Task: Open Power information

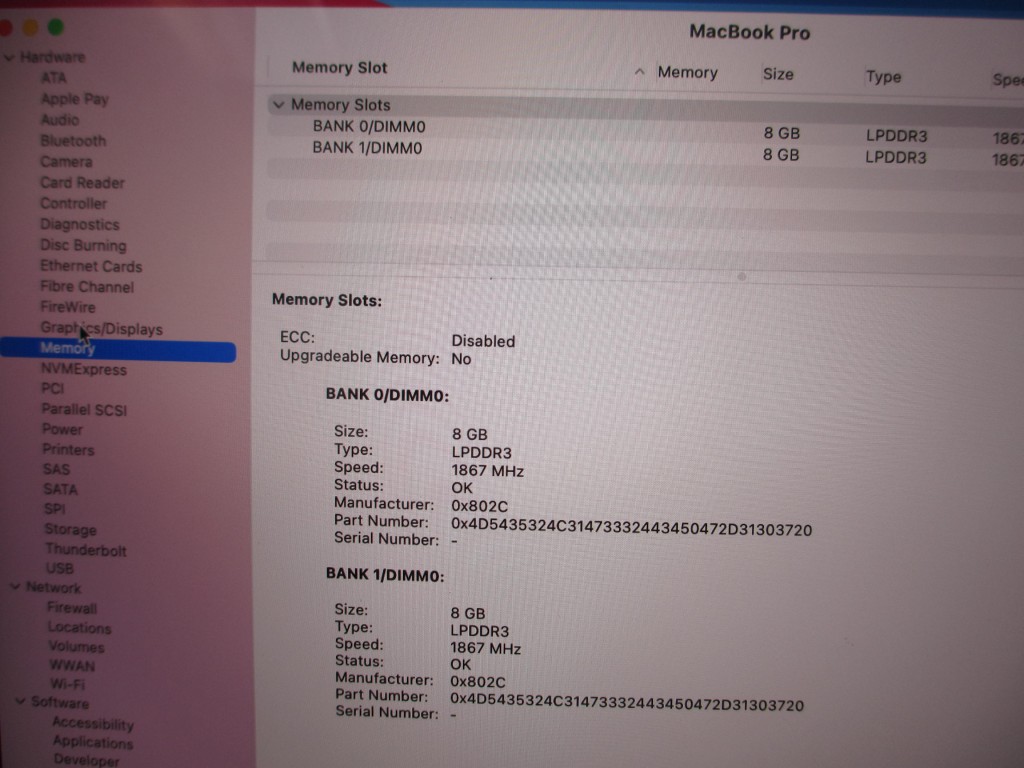Action: click(x=62, y=430)
